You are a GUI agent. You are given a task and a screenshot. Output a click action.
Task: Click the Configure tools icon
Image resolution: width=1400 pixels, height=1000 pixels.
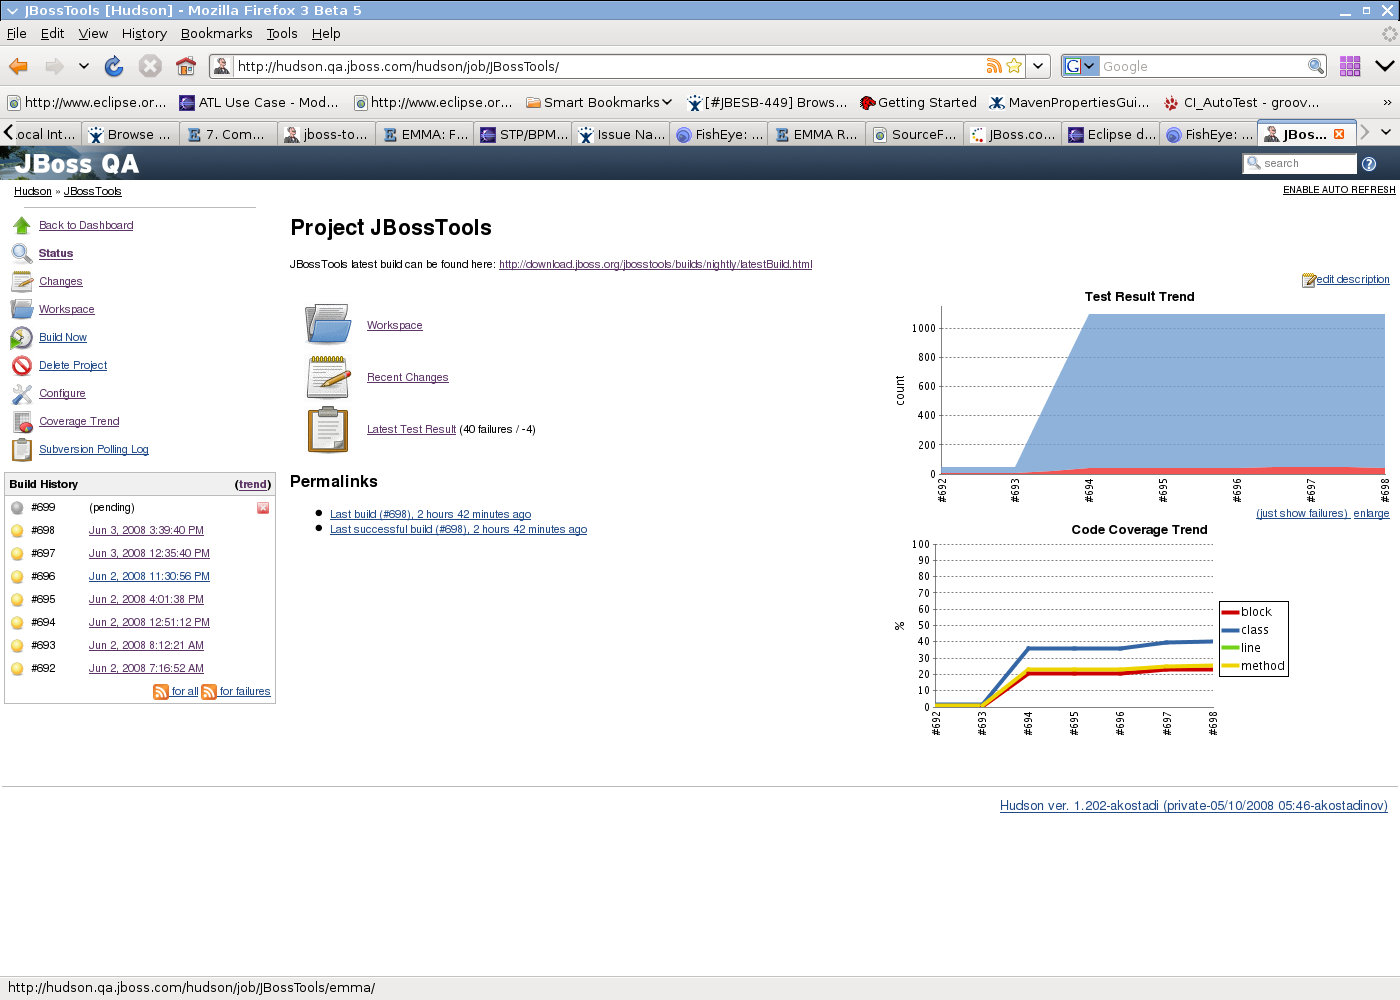pos(22,393)
